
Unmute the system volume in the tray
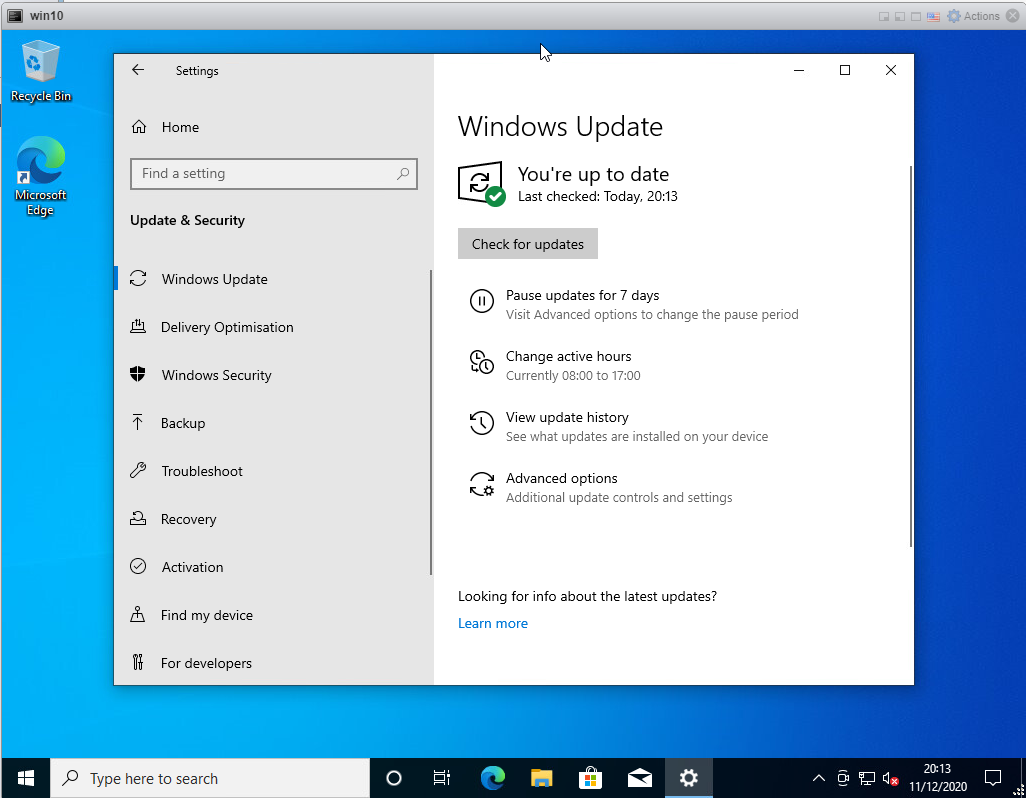(889, 777)
